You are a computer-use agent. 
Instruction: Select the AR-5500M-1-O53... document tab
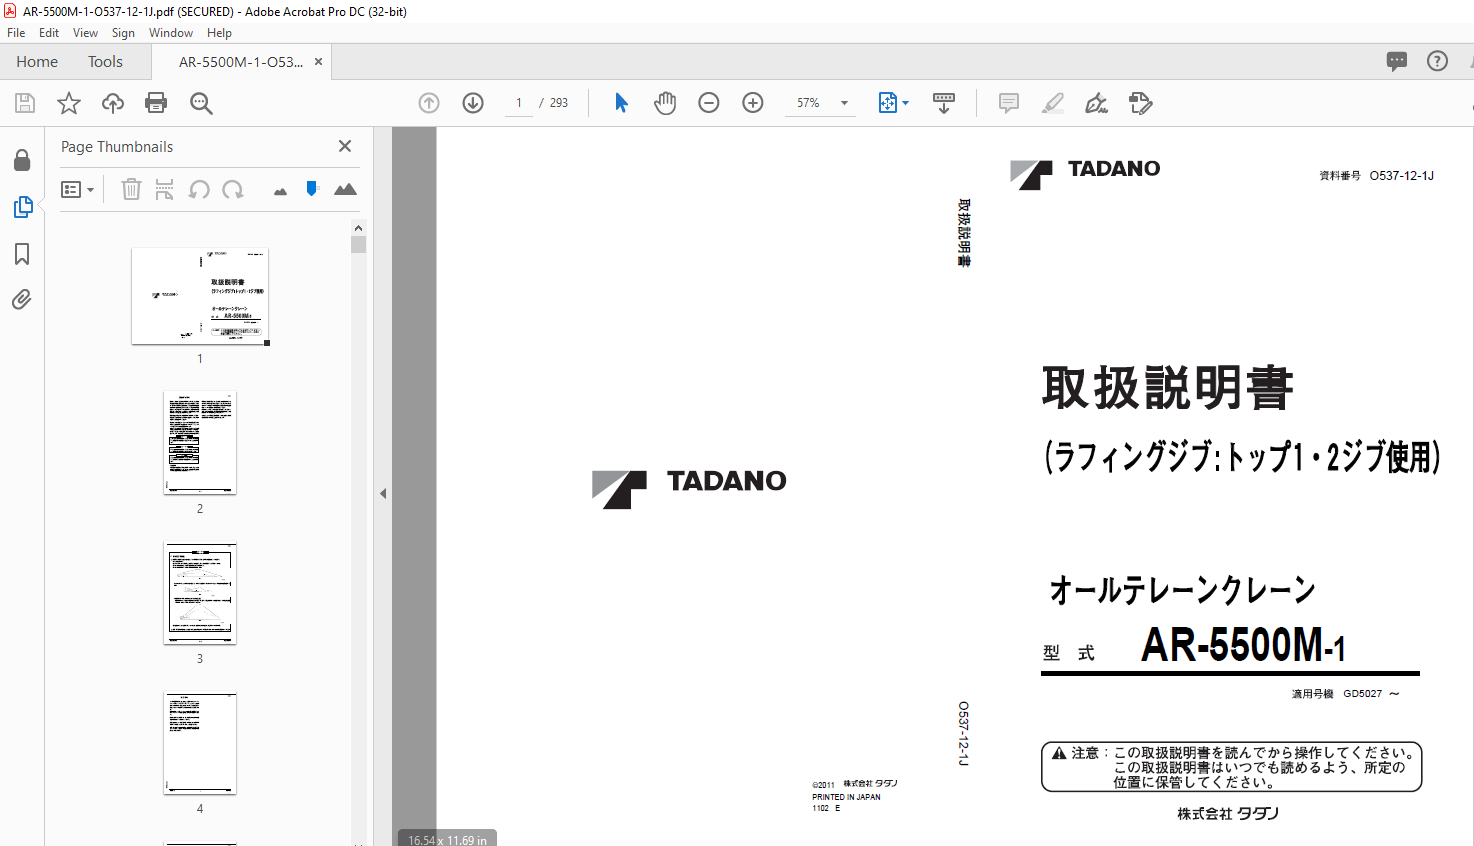[240, 62]
